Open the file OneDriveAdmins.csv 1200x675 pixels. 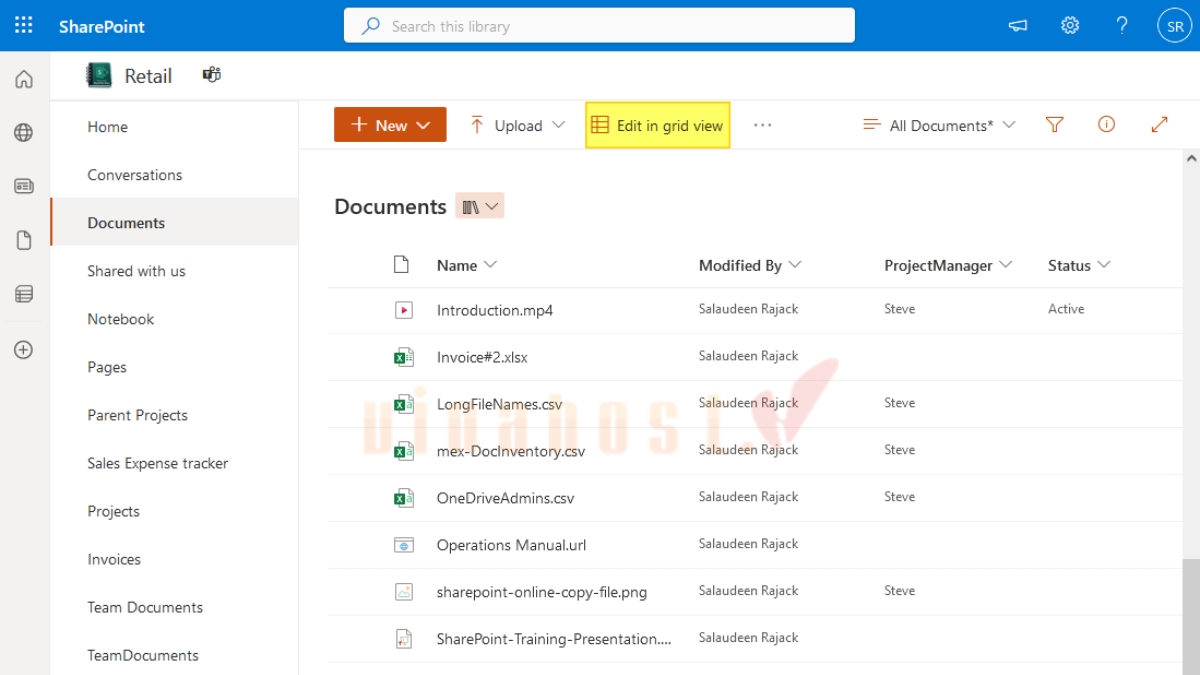point(506,498)
